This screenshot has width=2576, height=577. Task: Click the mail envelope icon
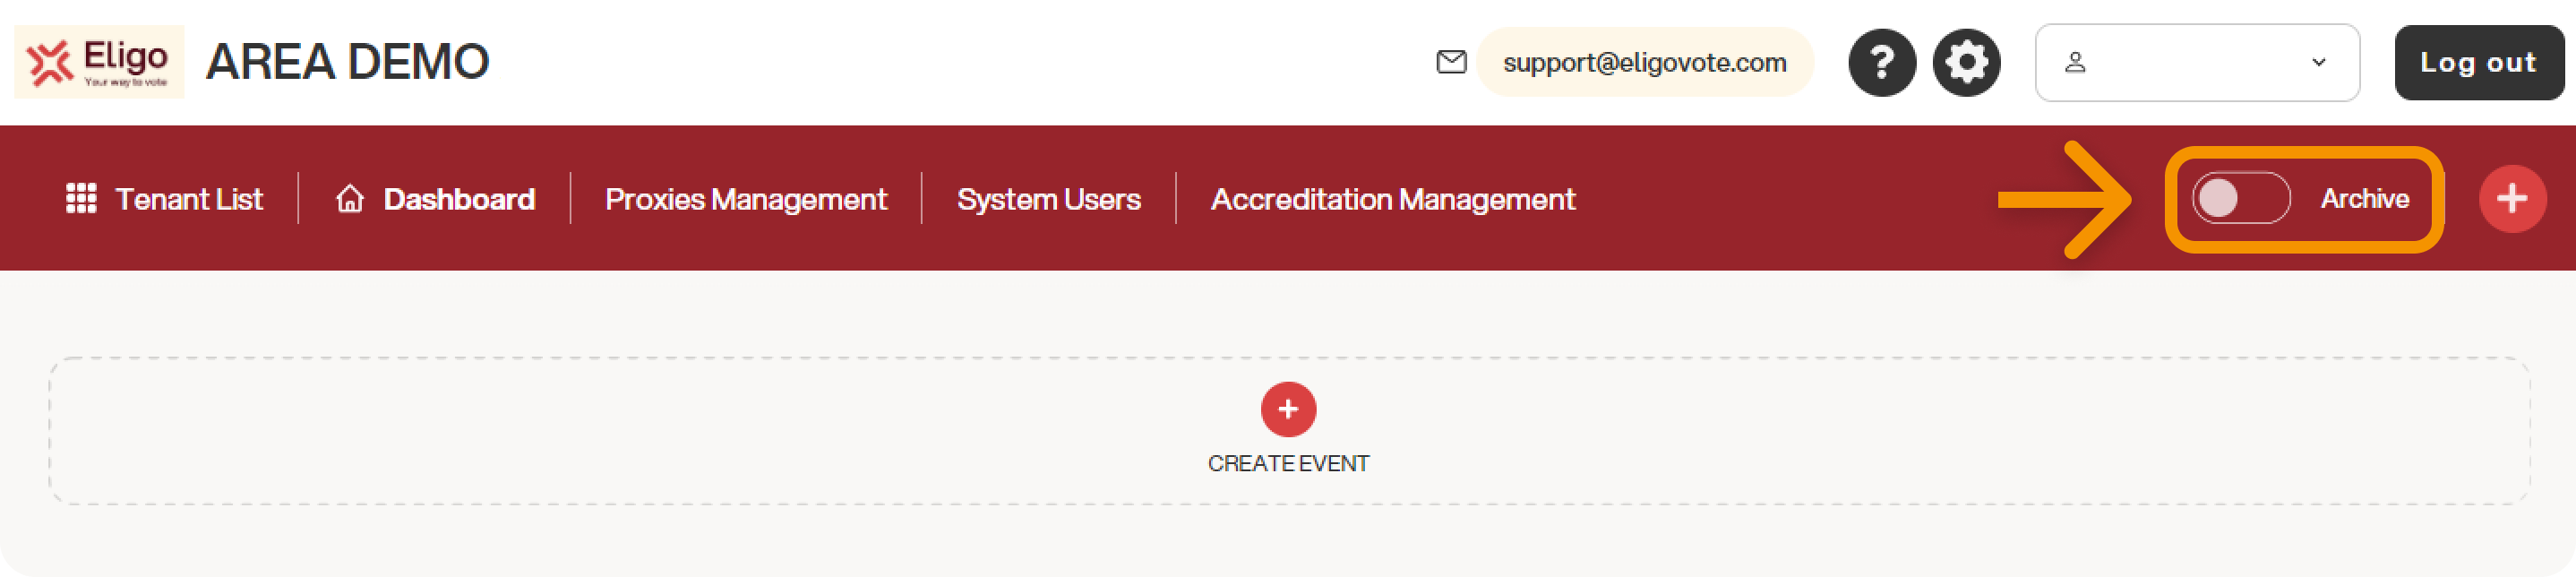tap(1451, 62)
